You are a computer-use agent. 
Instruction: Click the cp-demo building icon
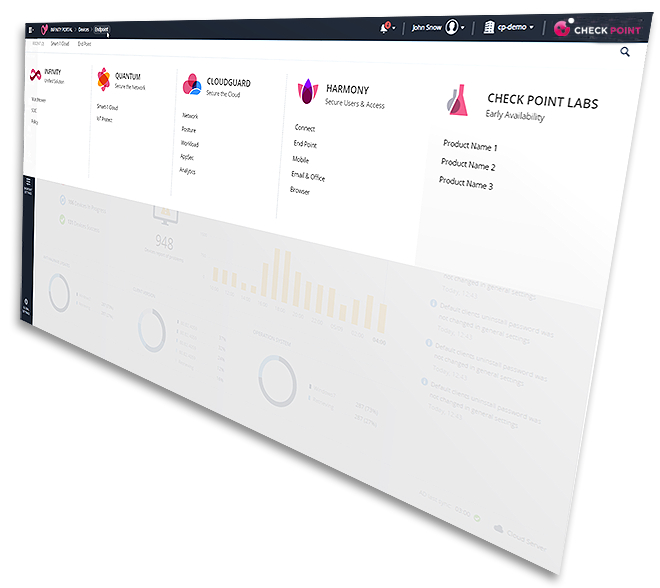coord(488,27)
